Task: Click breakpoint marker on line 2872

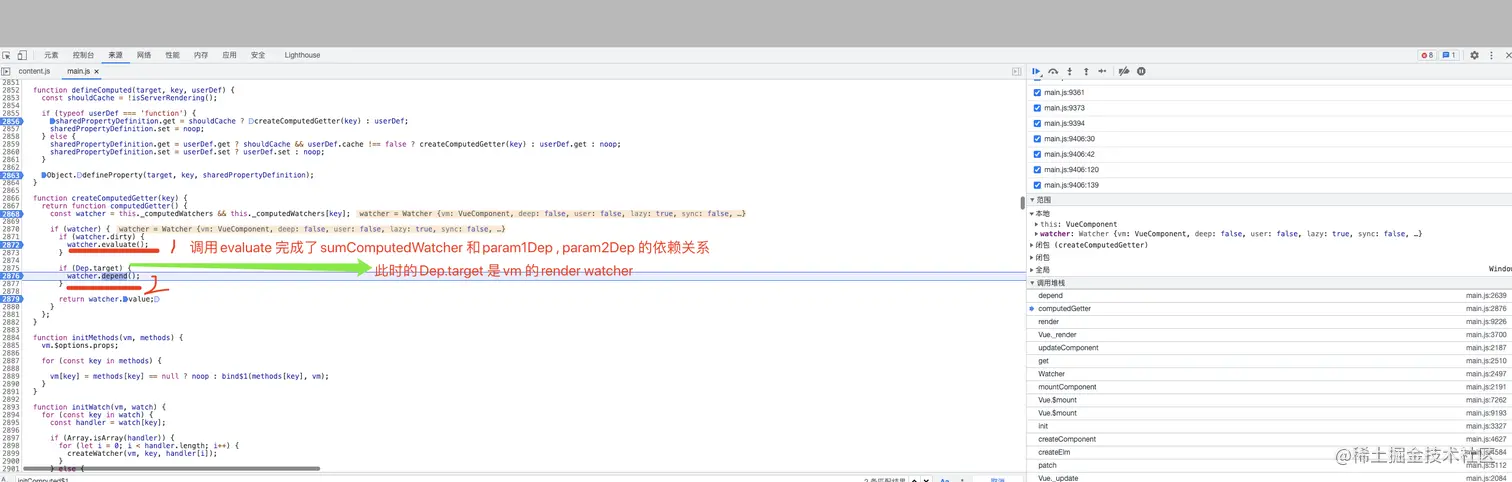Action: (11, 245)
